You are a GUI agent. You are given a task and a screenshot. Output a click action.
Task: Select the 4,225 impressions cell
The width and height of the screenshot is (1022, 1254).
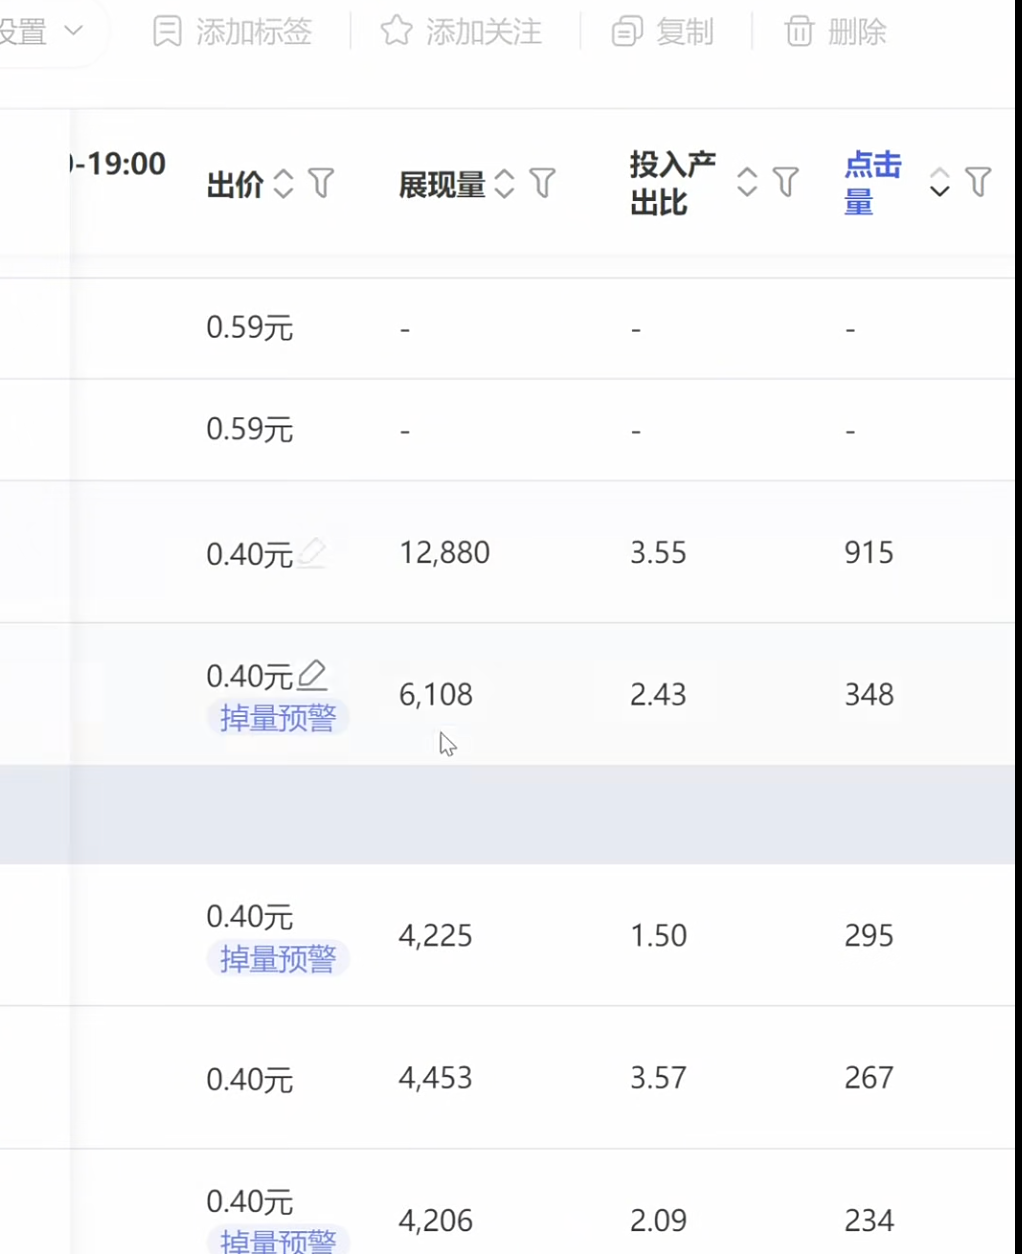pos(436,936)
